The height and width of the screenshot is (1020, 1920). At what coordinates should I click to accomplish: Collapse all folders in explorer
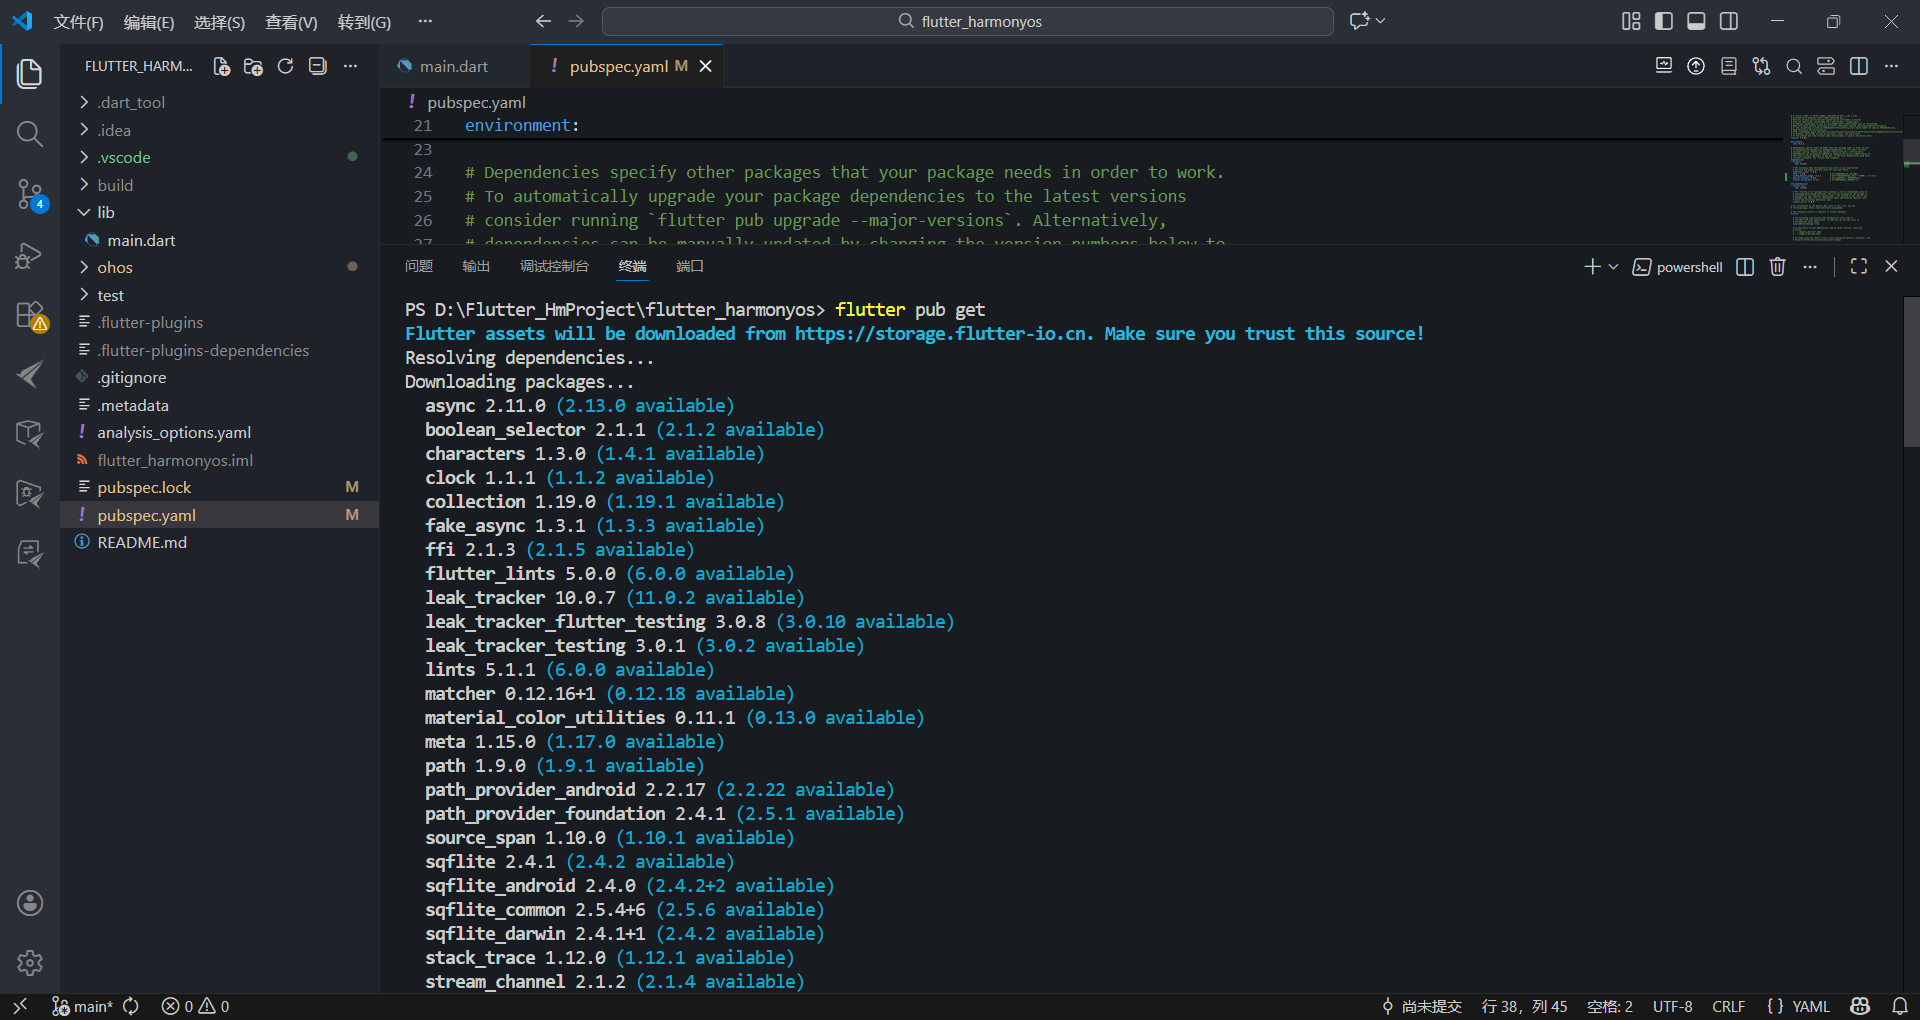point(317,66)
